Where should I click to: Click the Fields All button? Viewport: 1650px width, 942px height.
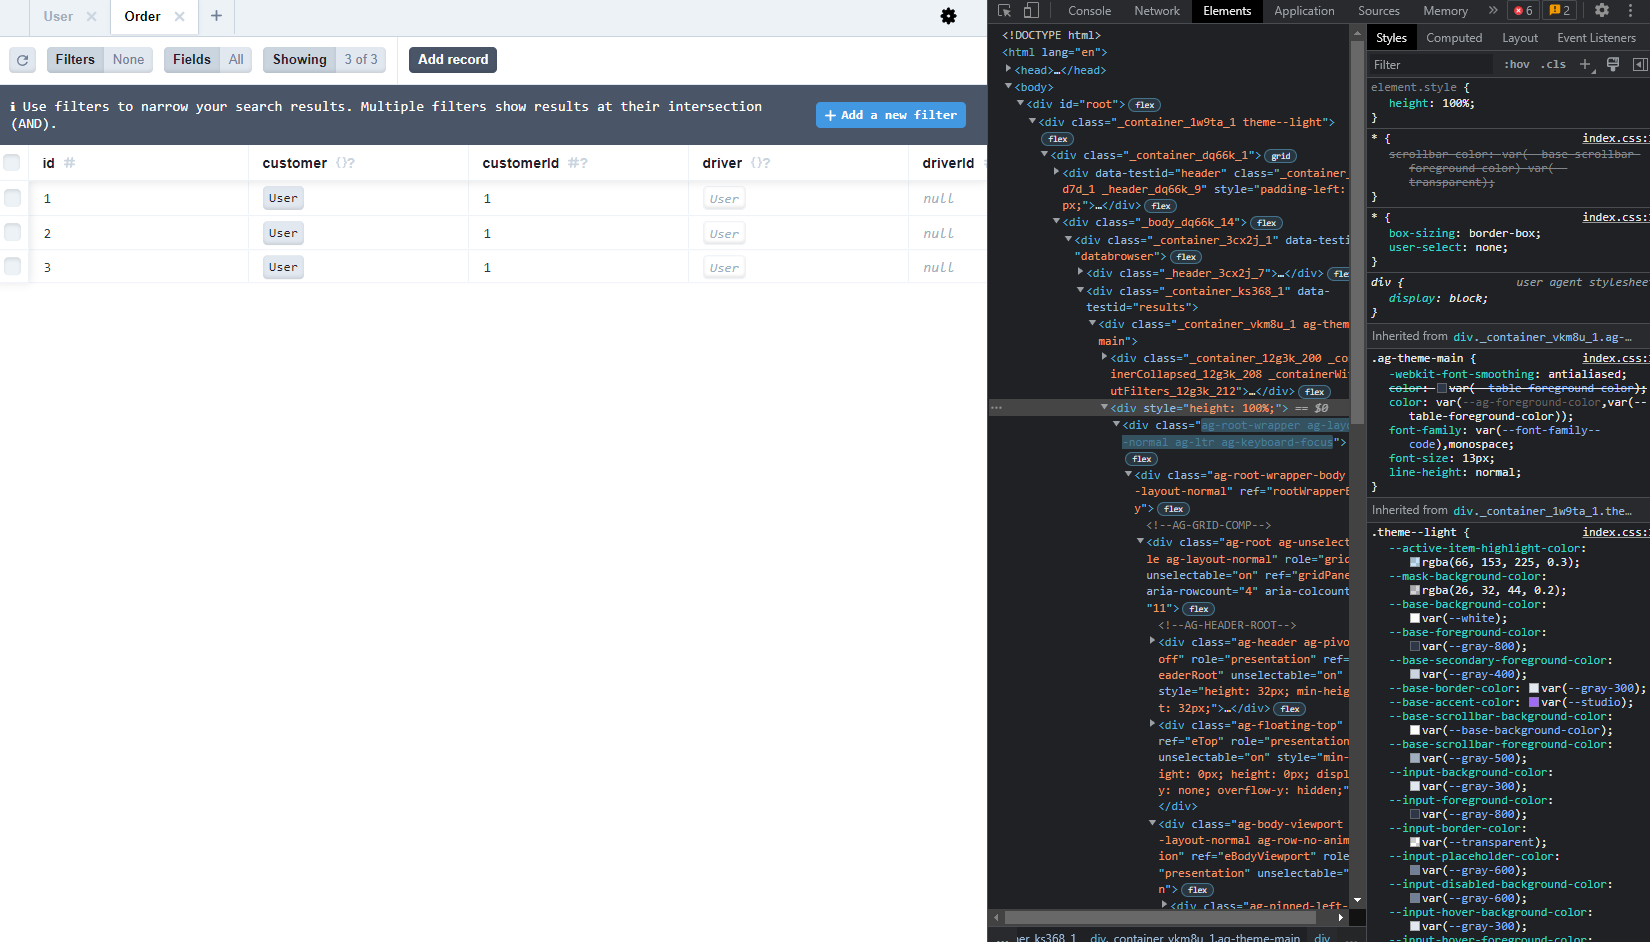pos(208,60)
